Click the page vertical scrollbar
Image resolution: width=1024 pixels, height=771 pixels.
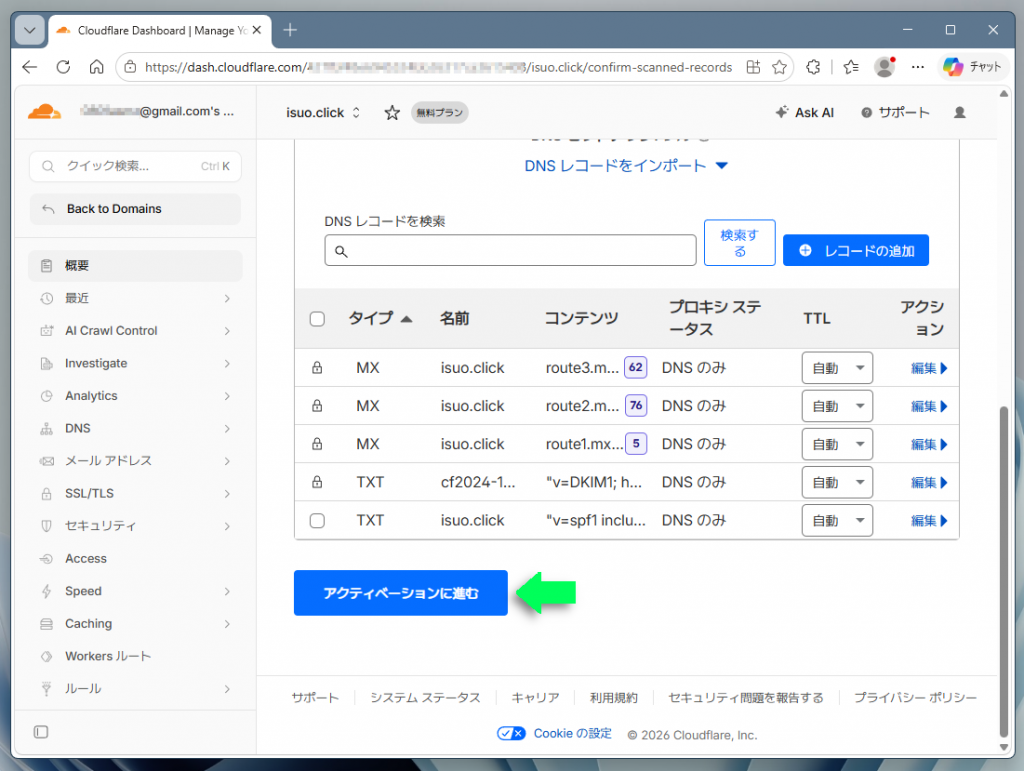click(1004, 571)
